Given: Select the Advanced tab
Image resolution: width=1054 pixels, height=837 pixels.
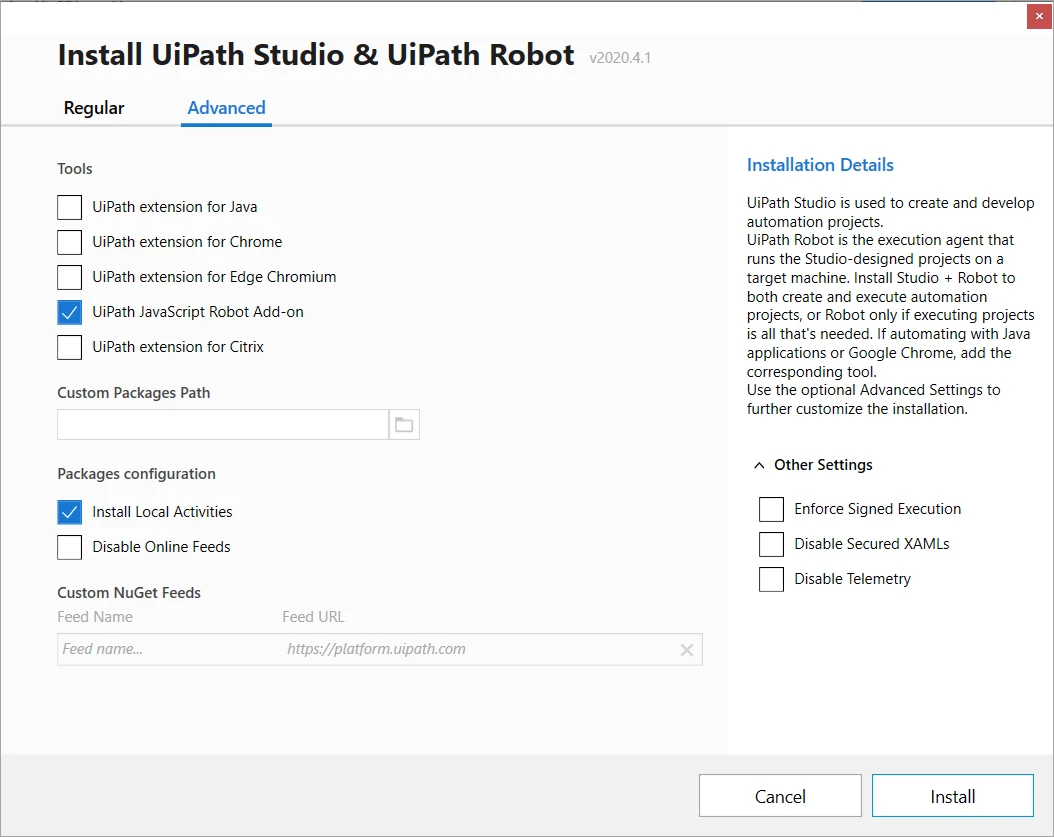Looking at the screenshot, I should click(x=227, y=108).
